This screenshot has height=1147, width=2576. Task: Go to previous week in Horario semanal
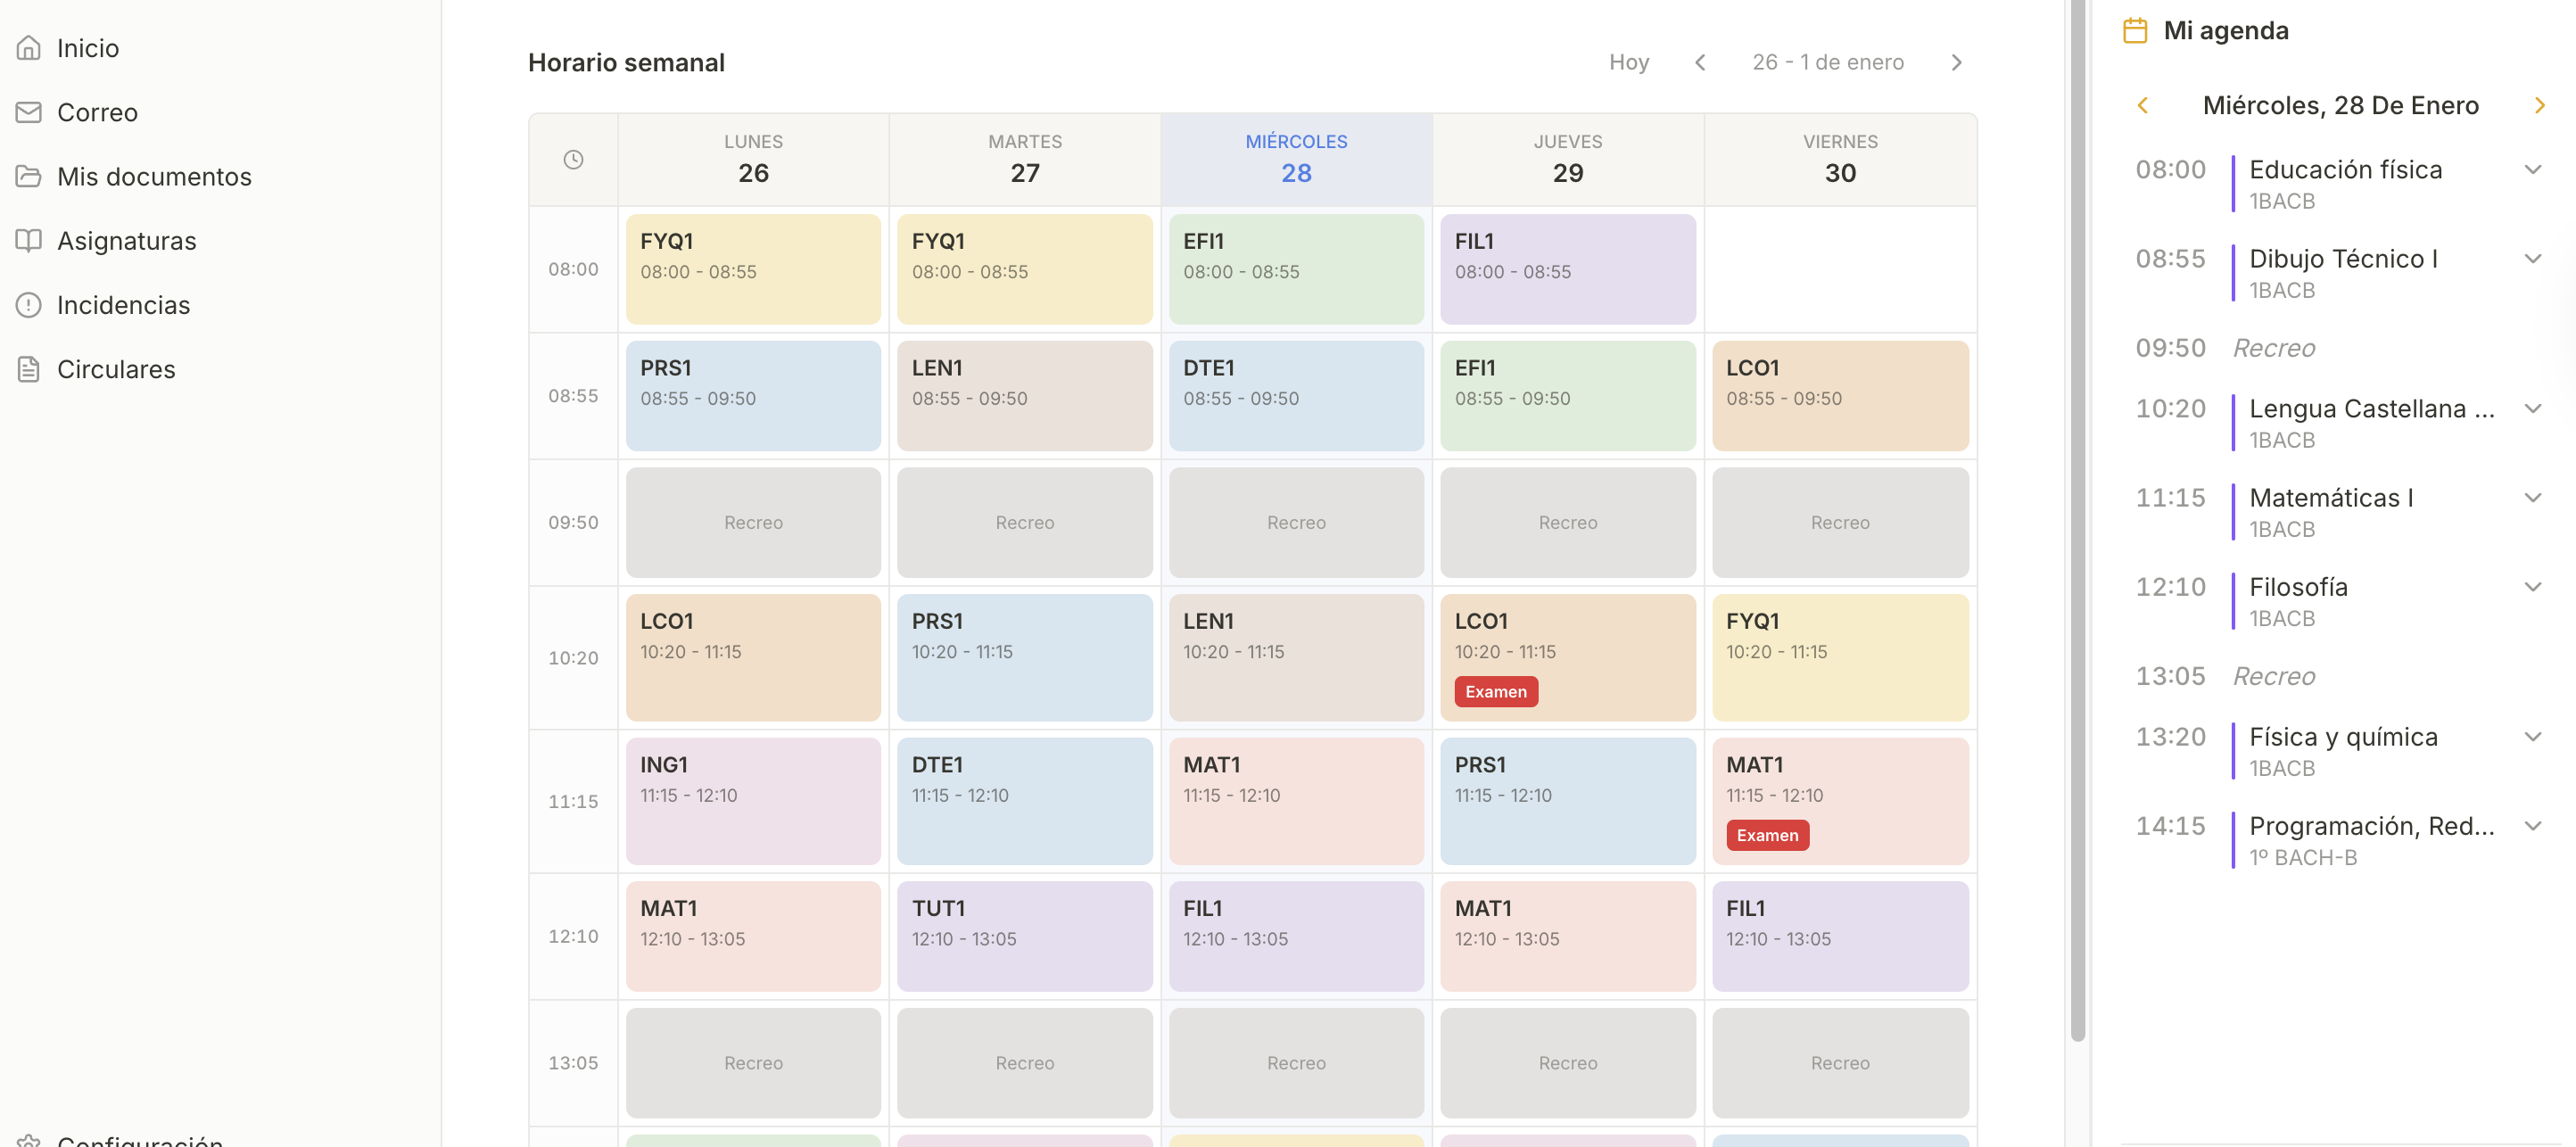coord(1700,63)
